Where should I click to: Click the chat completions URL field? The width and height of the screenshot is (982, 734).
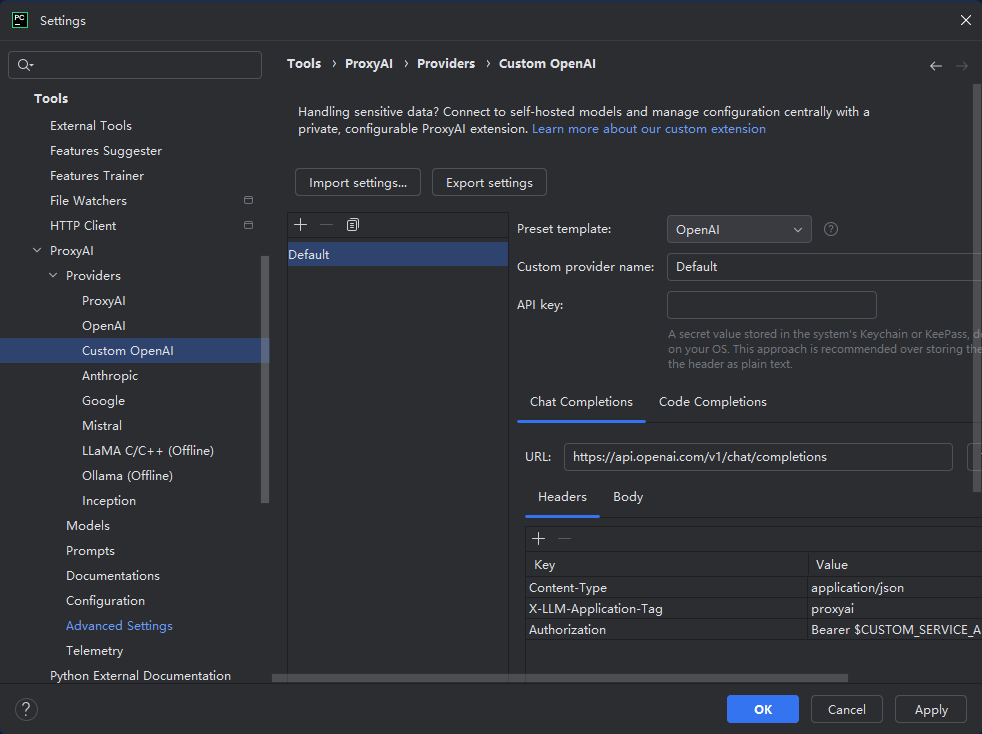click(757, 457)
